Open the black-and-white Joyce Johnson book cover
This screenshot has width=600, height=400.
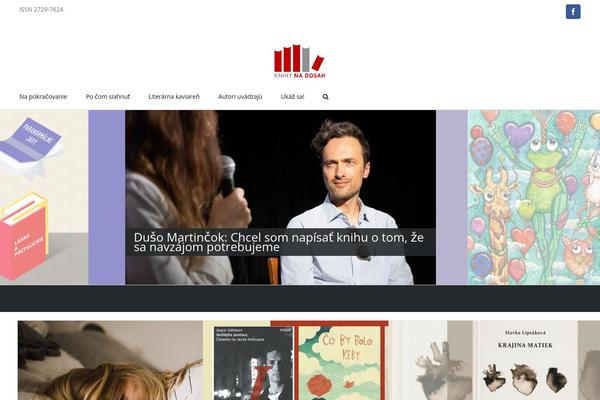253,363
